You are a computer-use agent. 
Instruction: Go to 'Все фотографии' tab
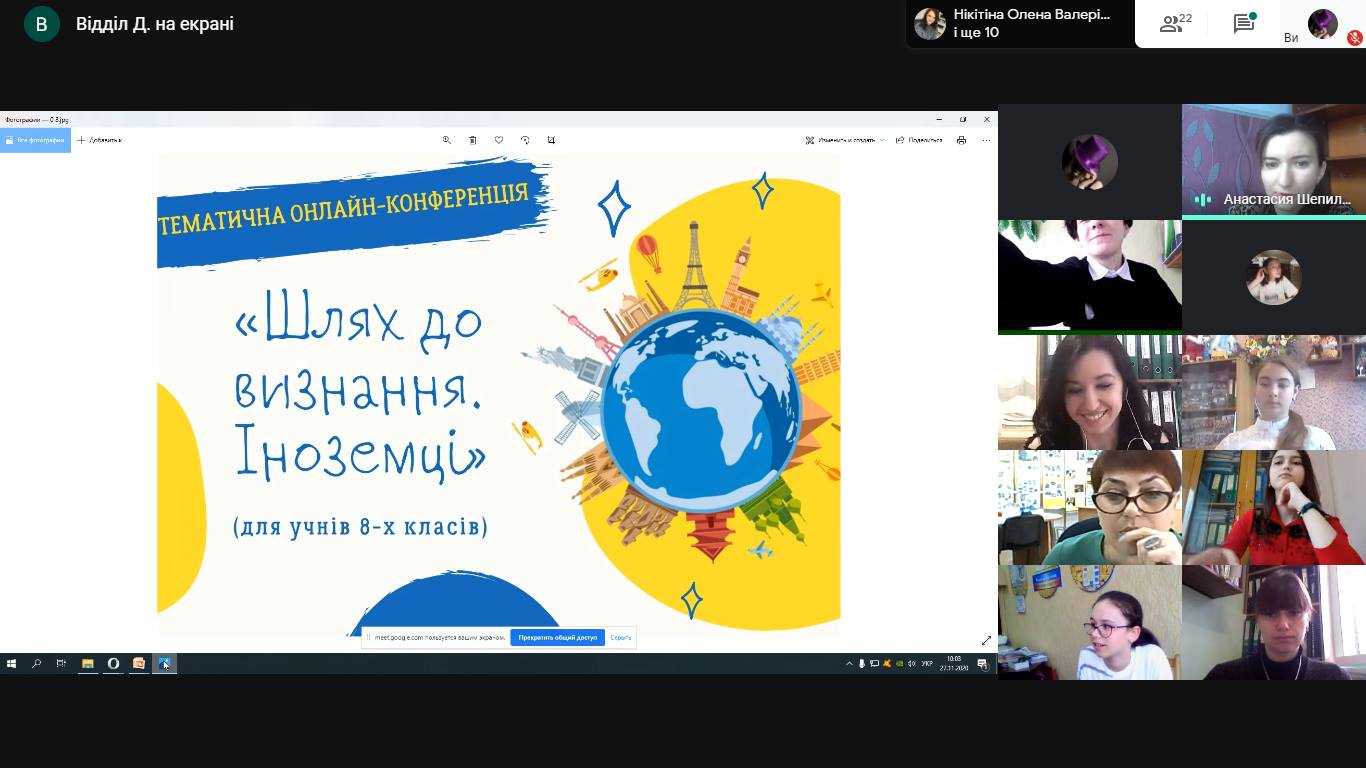tap(35, 140)
